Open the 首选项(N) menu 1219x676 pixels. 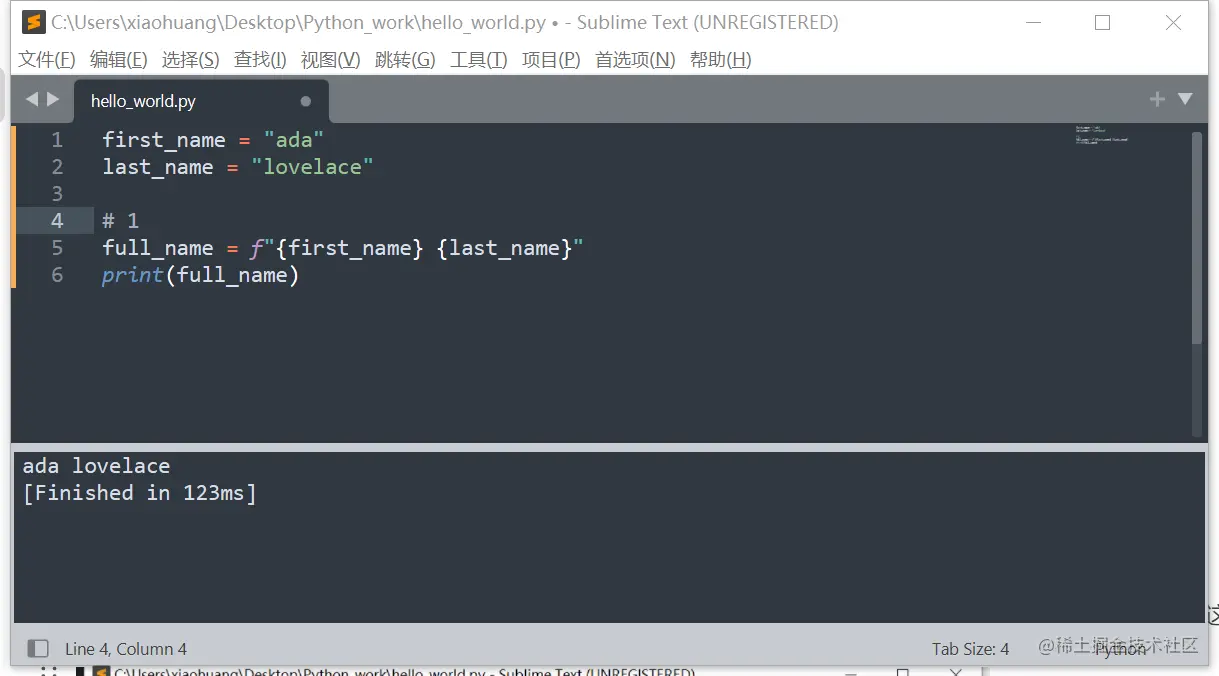(635, 60)
